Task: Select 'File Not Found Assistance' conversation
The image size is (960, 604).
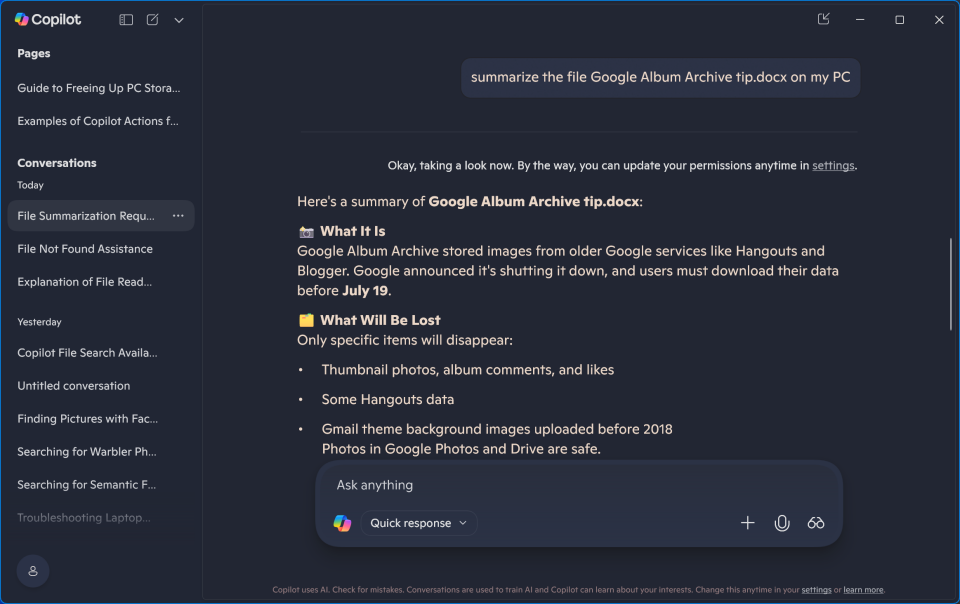Action: pos(85,249)
